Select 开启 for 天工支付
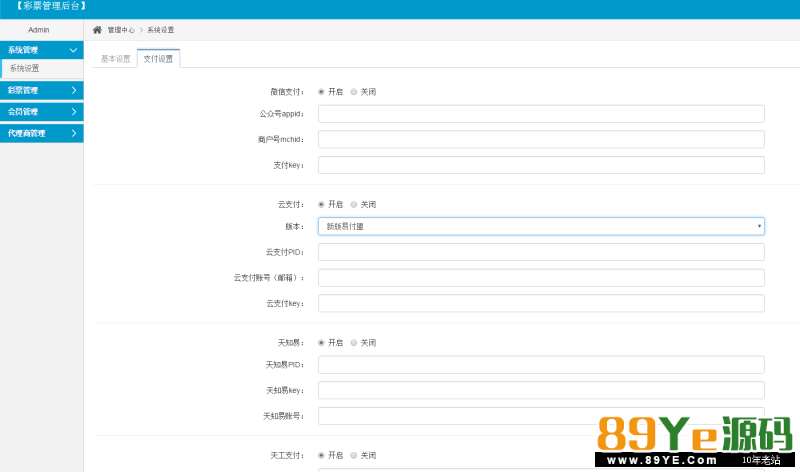800x472 pixels. (x=321, y=455)
